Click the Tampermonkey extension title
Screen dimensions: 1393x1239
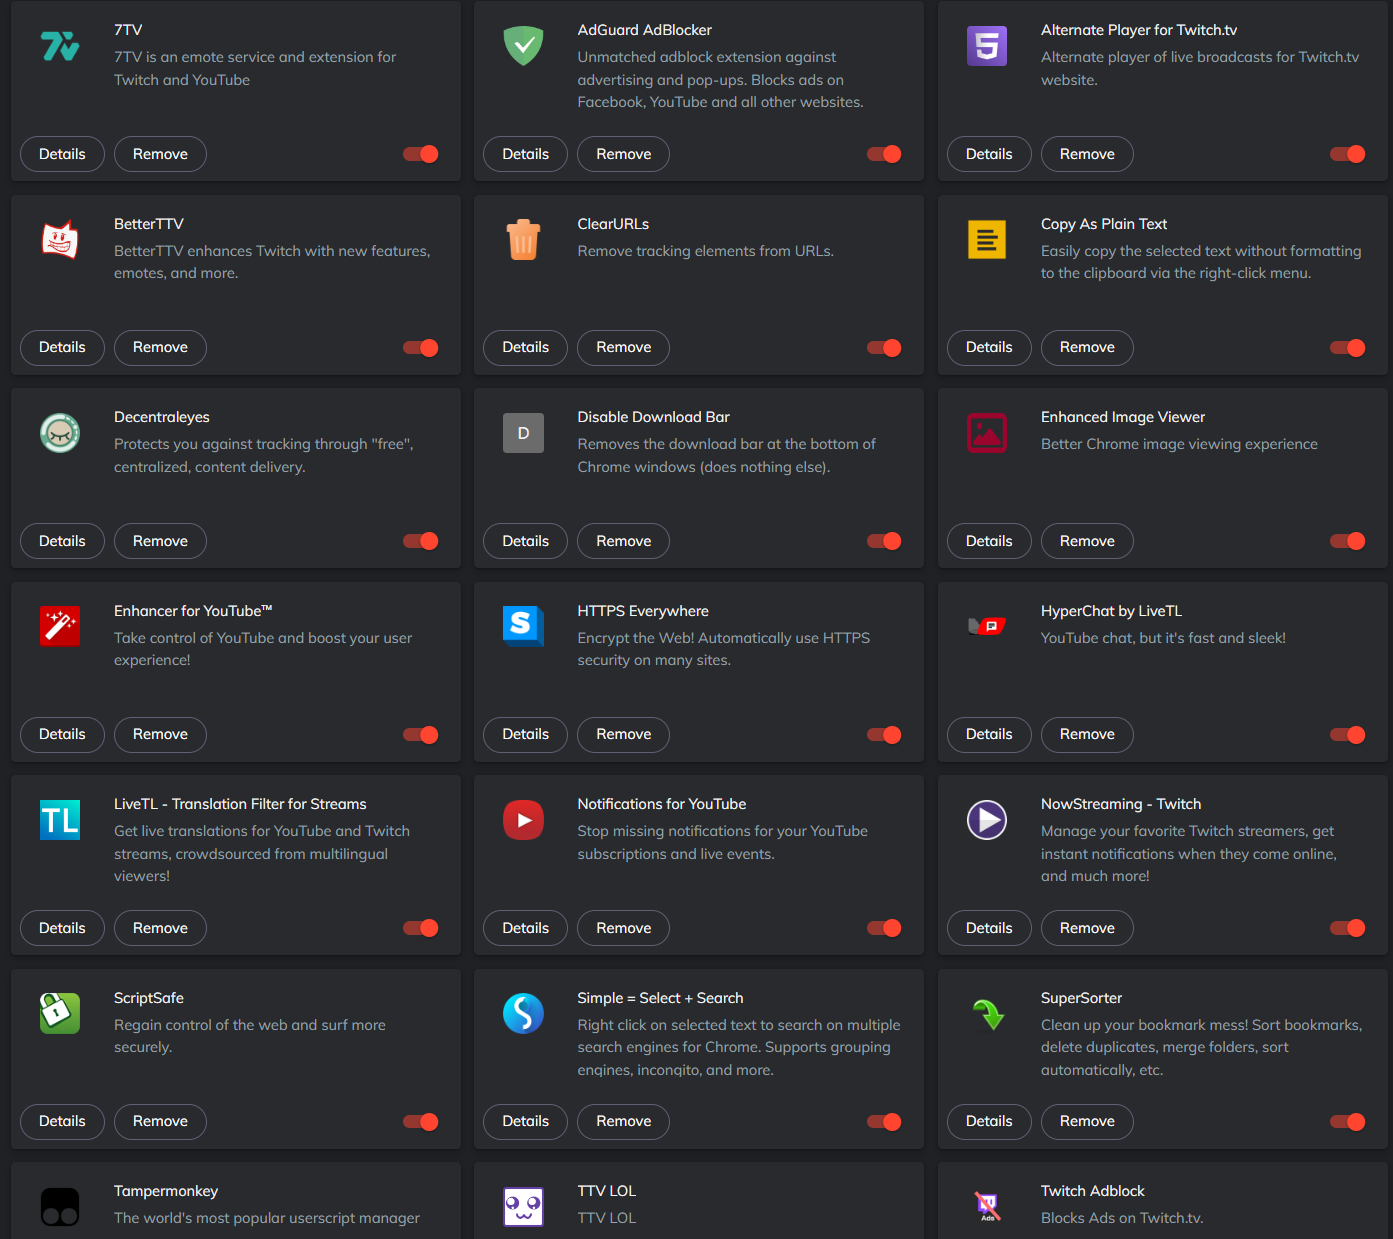[166, 1191]
